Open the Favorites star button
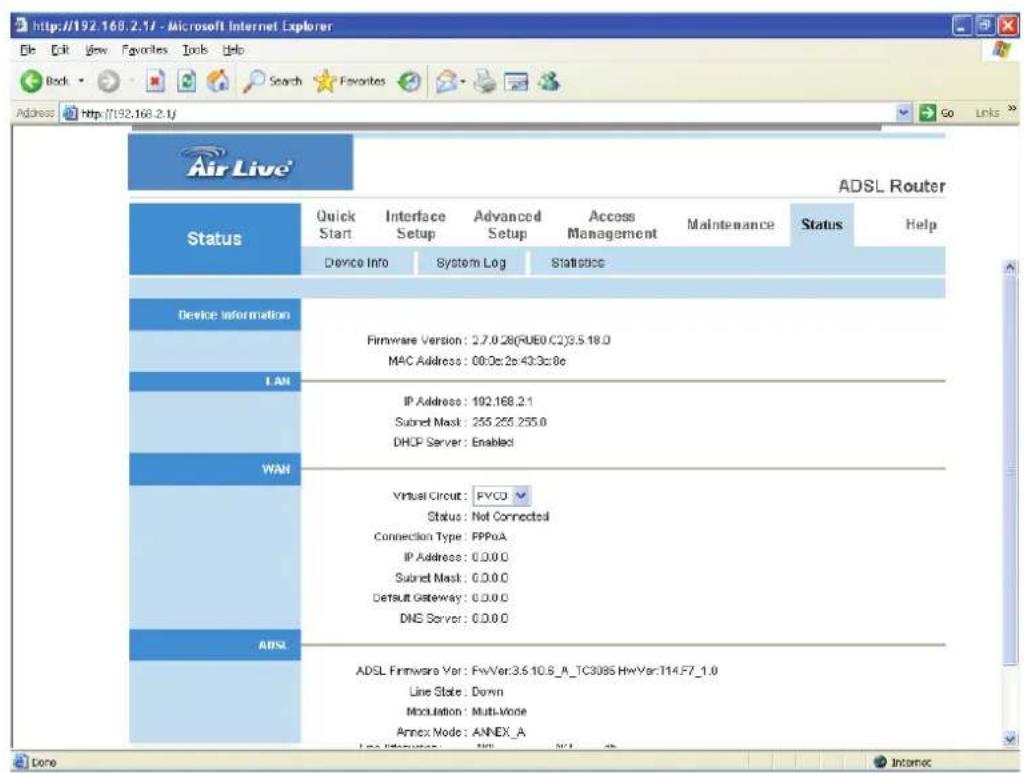 point(349,82)
